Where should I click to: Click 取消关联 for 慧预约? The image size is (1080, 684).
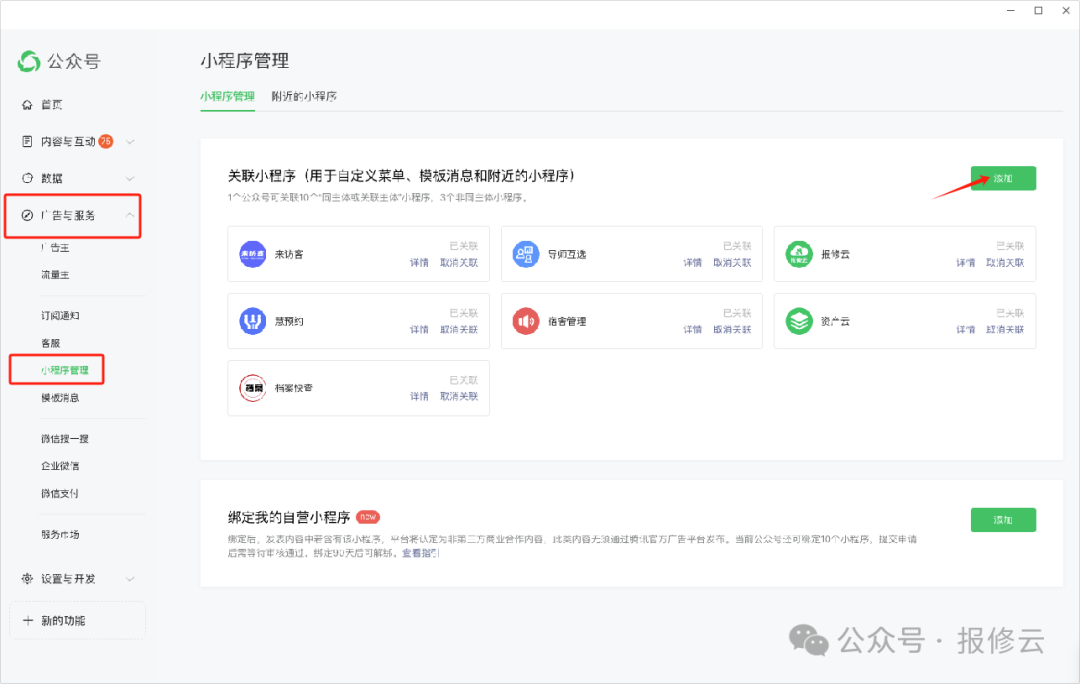(x=459, y=329)
